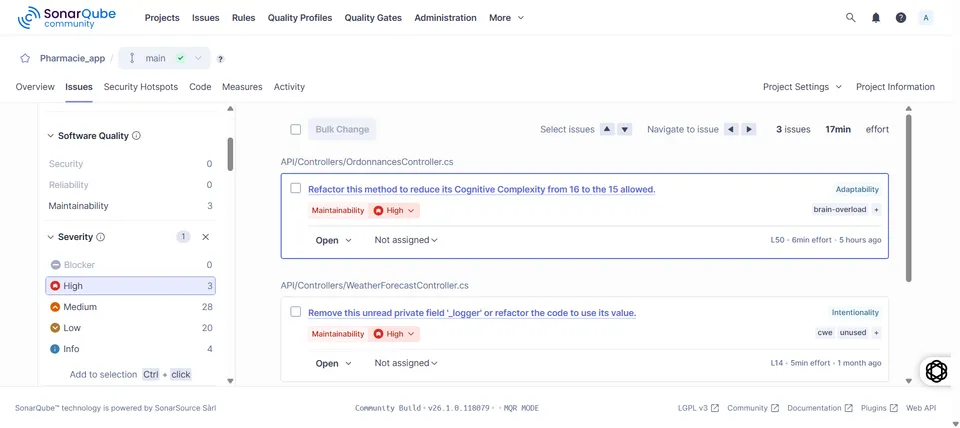Viewport: 960px width, 428px height.
Task: Click the Medium severity icon
Action: [55, 307]
